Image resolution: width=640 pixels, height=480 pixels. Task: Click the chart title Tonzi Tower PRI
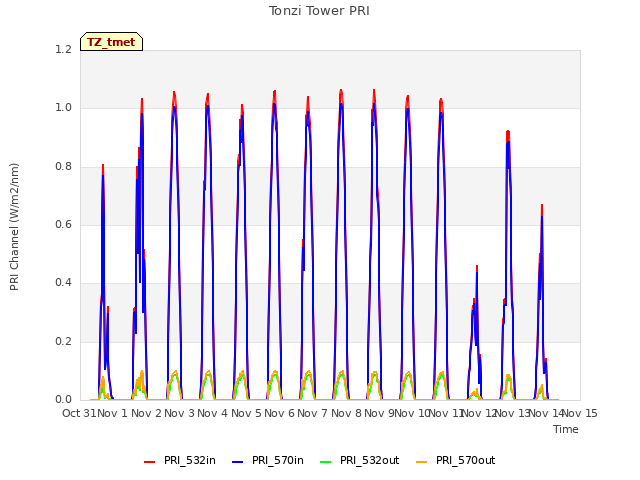(x=319, y=11)
